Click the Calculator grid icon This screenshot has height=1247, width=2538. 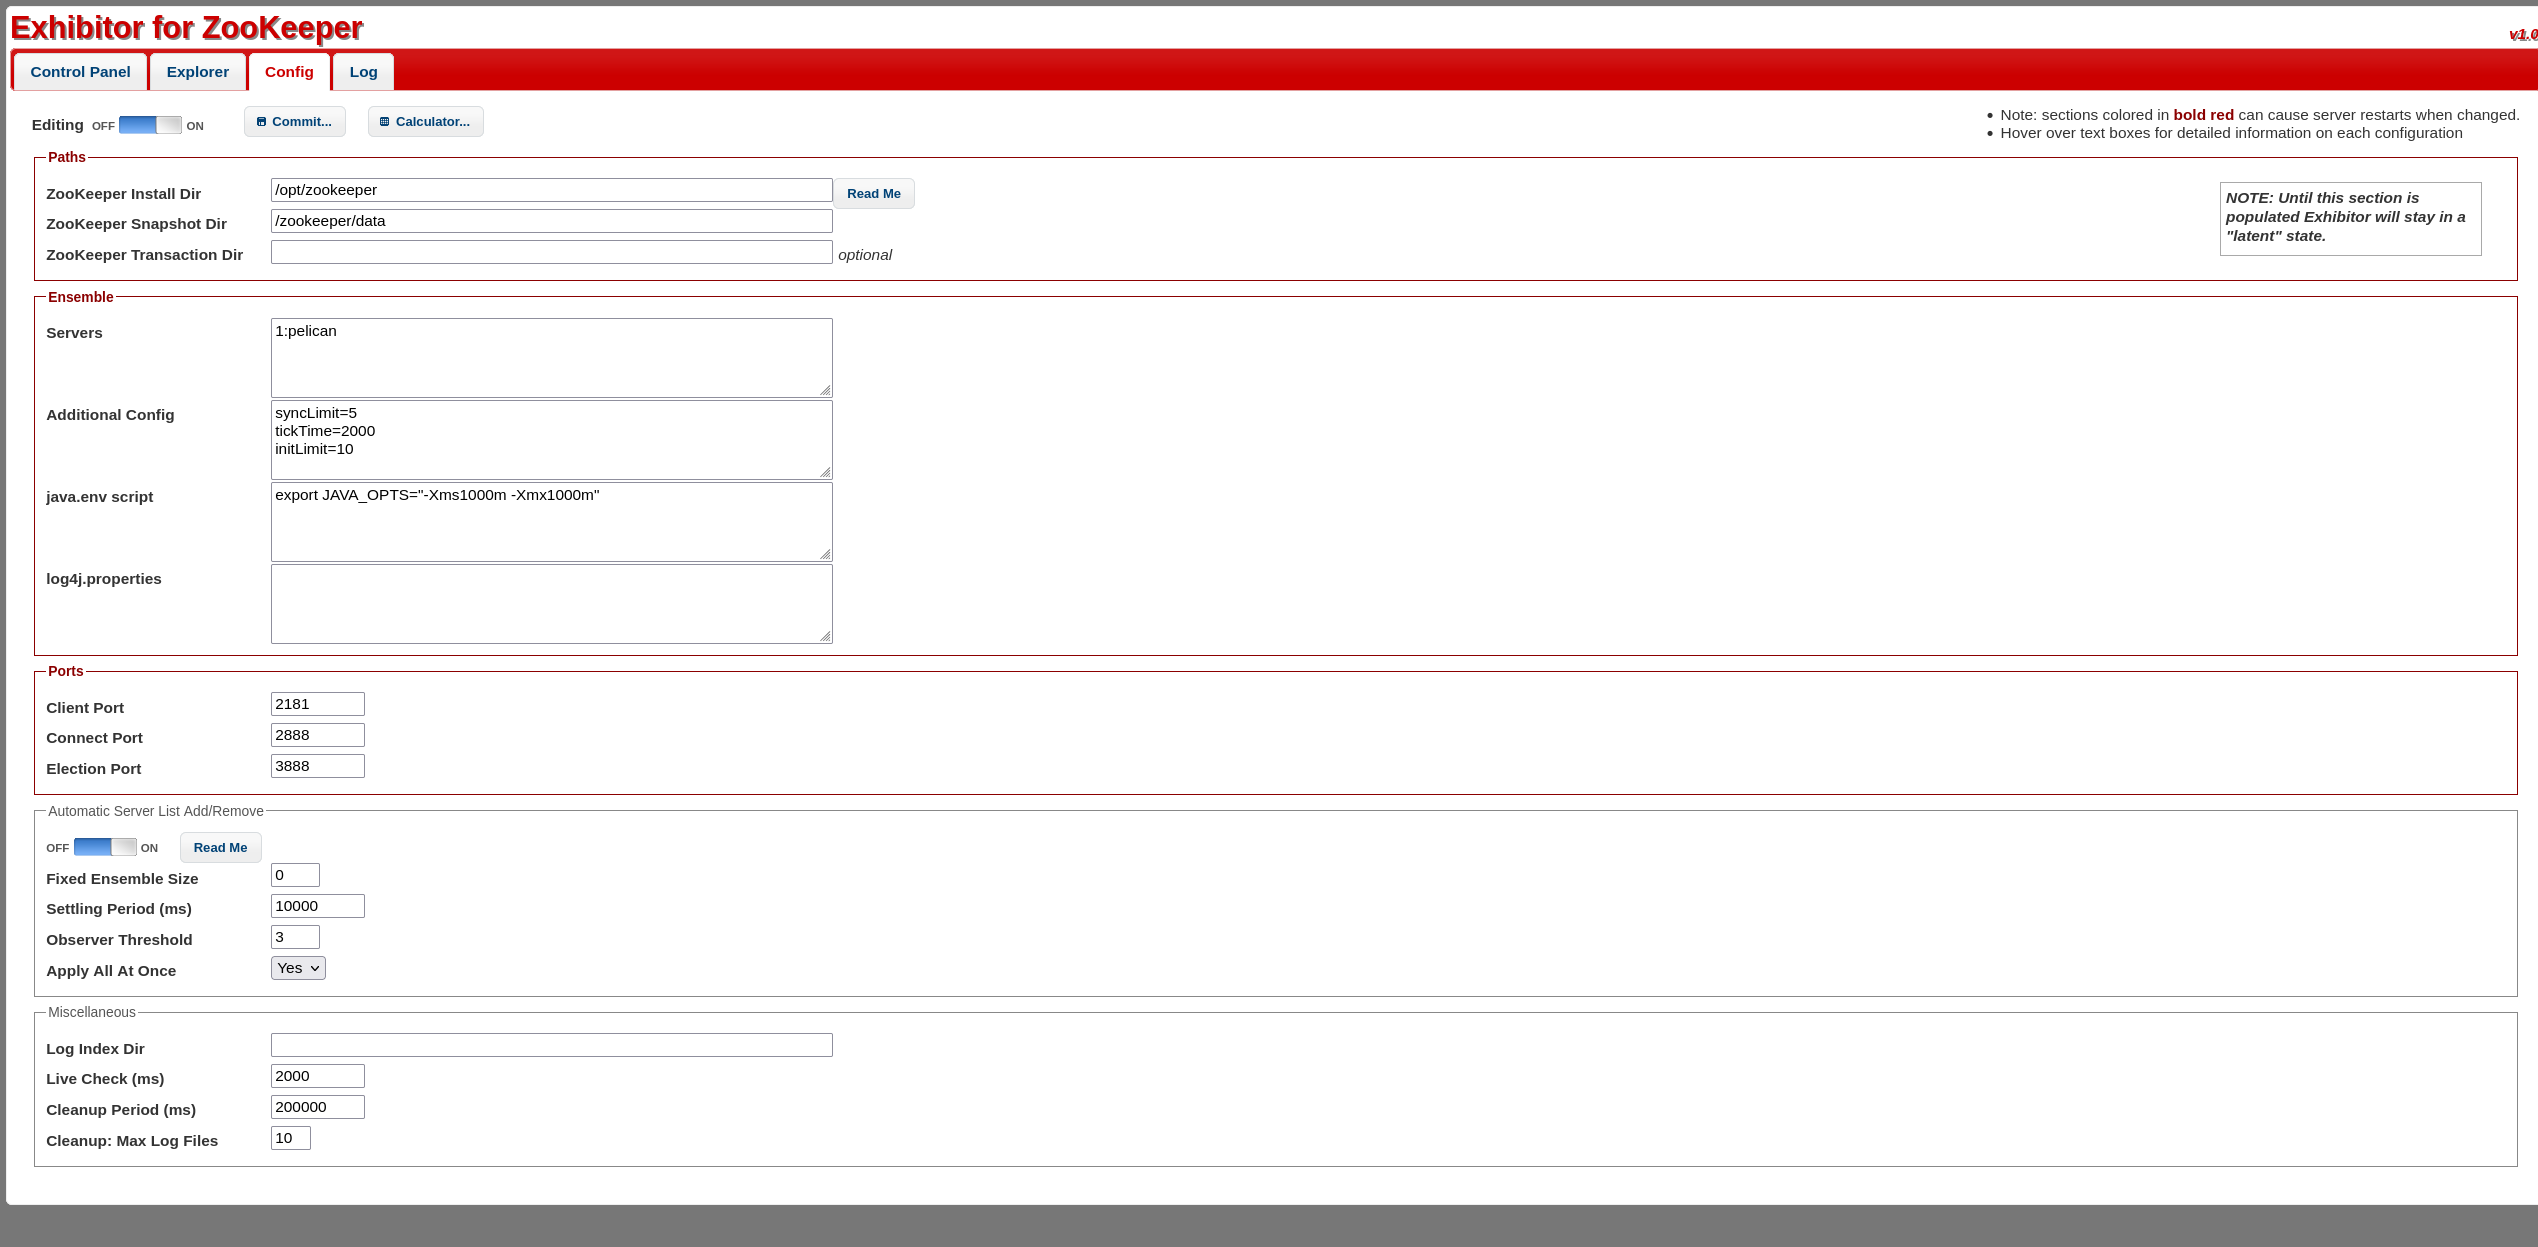point(385,122)
